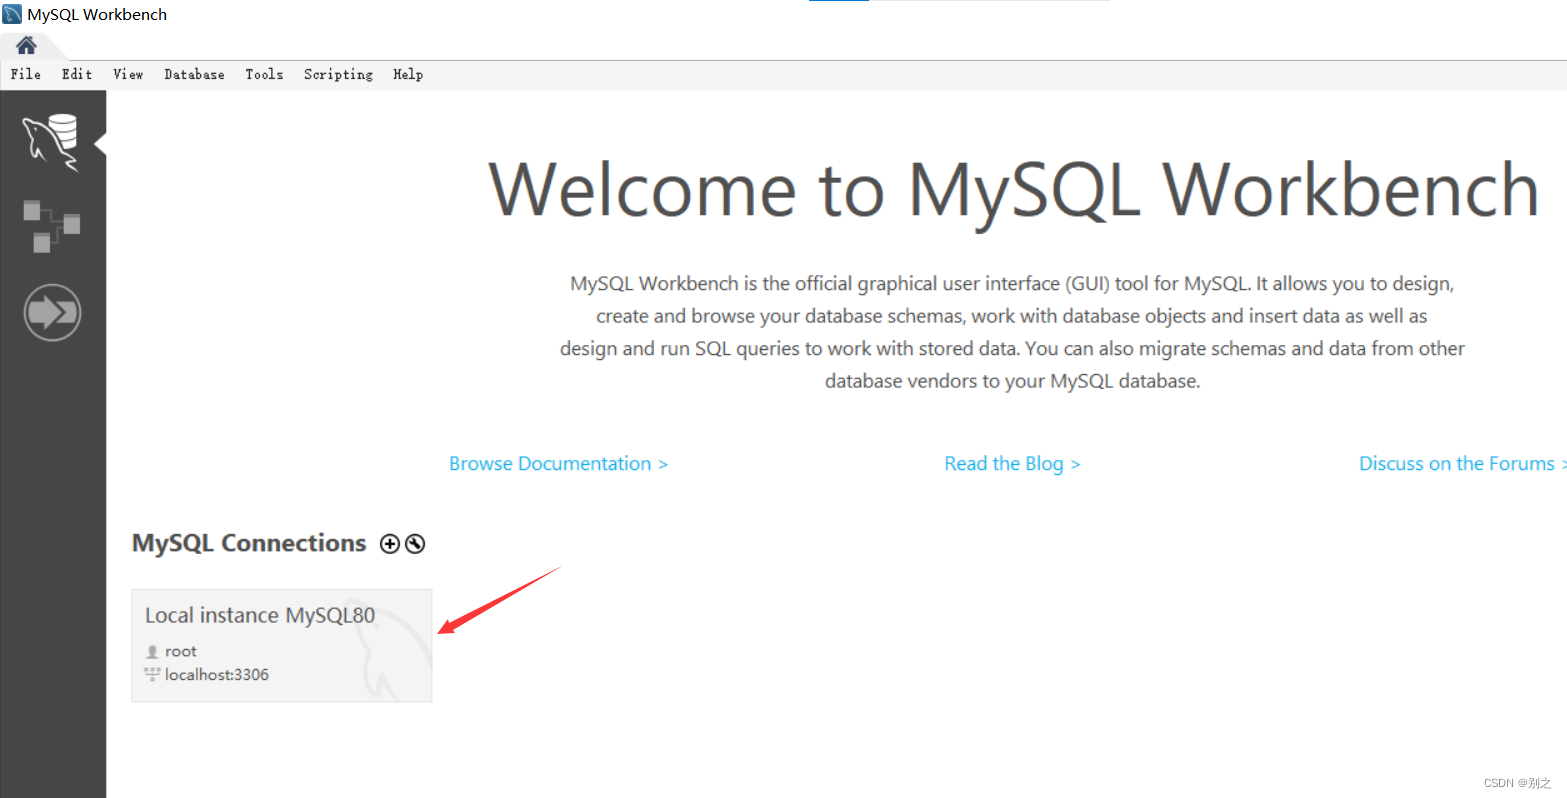
Task: Click the Read the Blog link
Action: pos(1013,464)
